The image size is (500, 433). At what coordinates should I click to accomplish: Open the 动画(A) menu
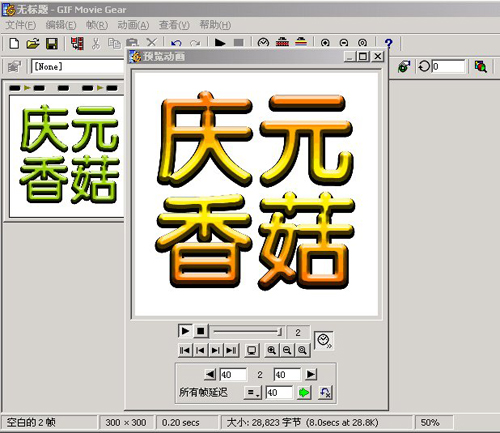[133, 25]
